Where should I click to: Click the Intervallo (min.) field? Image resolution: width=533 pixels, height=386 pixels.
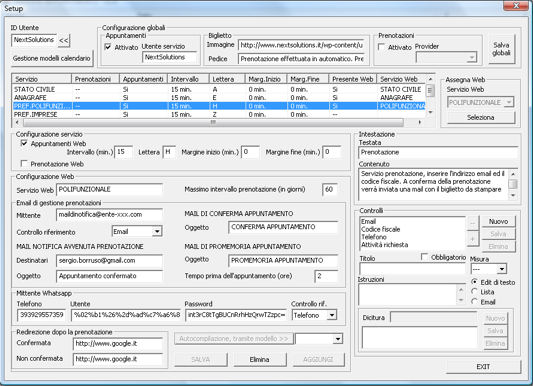pyautogui.click(x=123, y=152)
